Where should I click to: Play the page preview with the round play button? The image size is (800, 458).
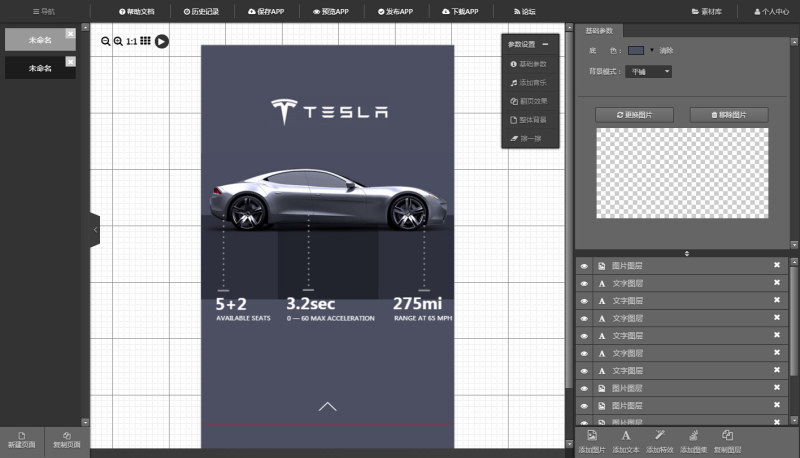tap(162, 41)
